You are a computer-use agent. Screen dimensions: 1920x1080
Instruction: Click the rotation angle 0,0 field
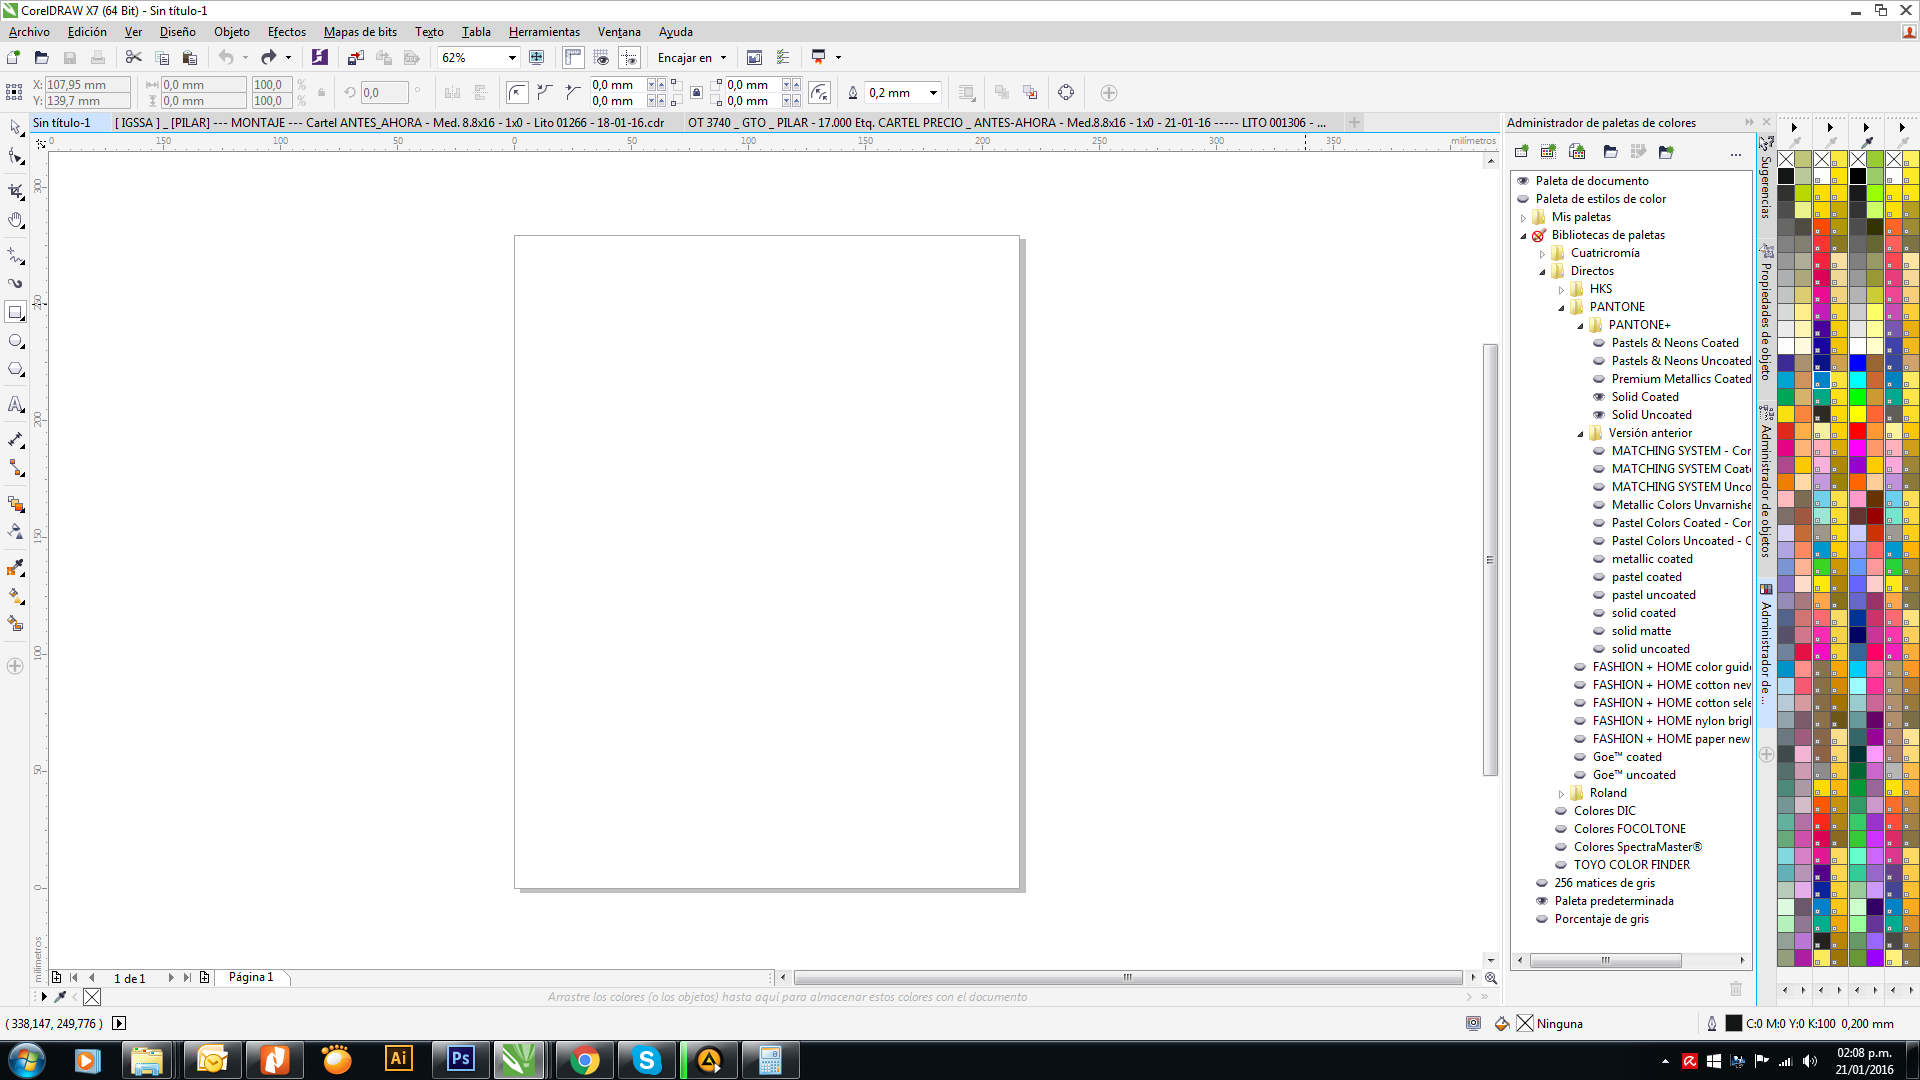(384, 93)
